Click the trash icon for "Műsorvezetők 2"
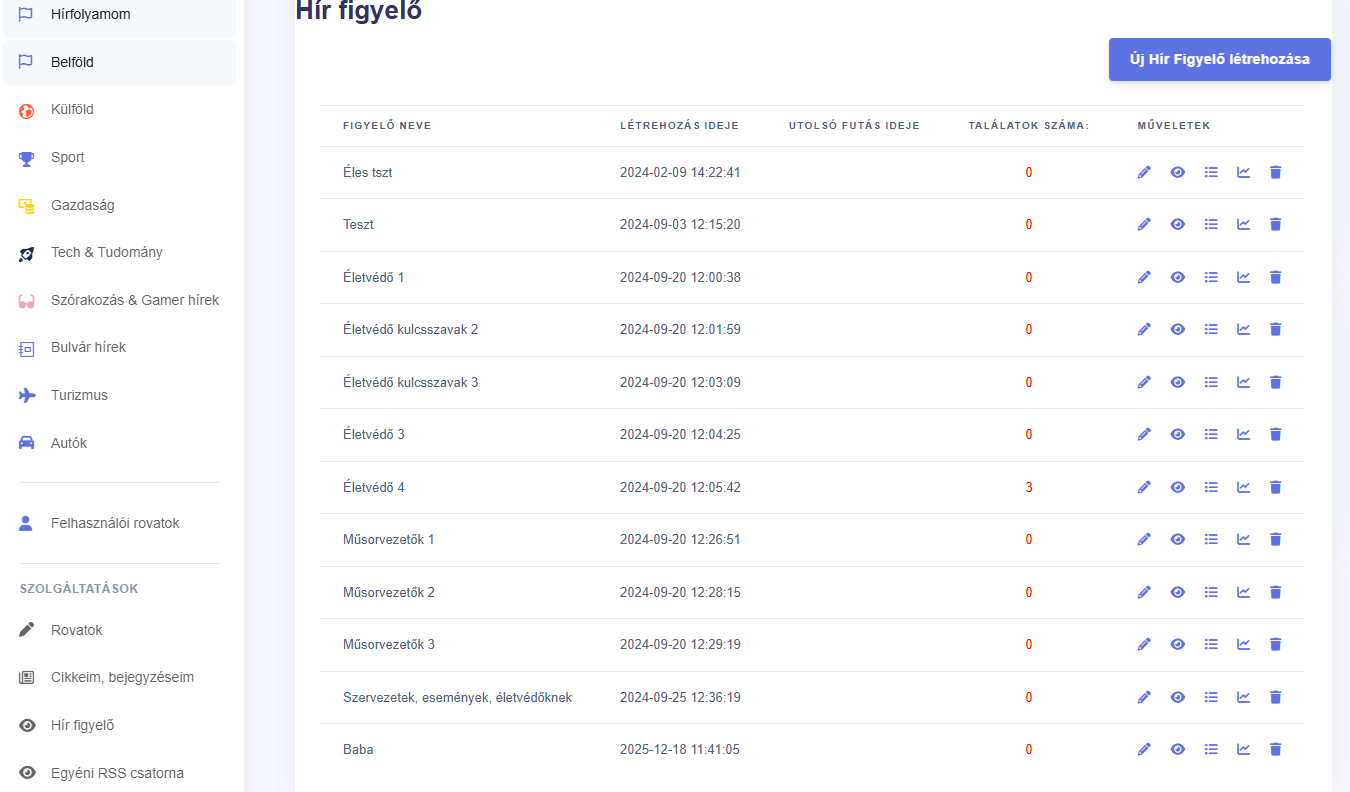Image resolution: width=1350 pixels, height=792 pixels. click(x=1275, y=591)
